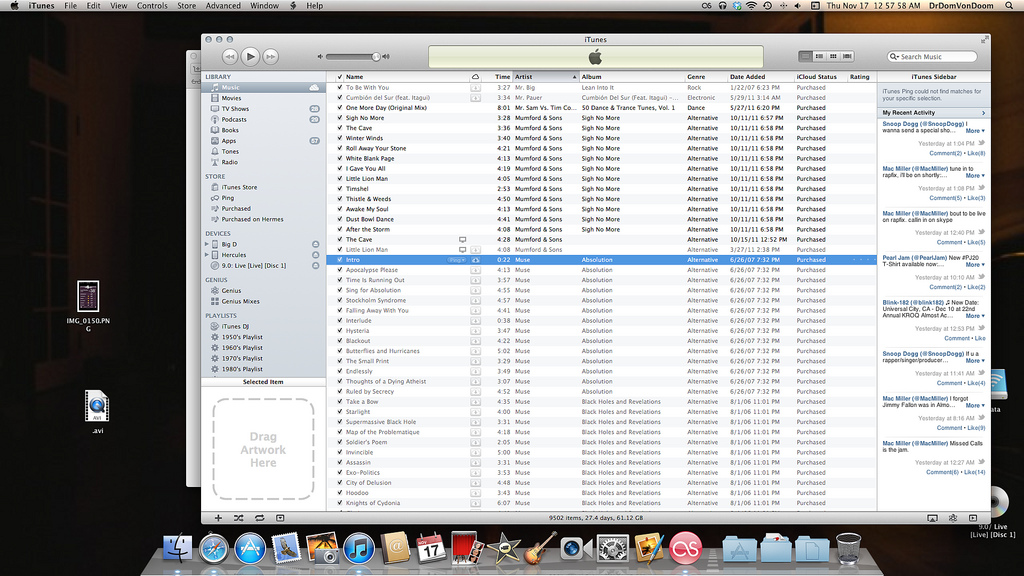1024x576 pixels.
Task: Uncheck the Apocalypse Please checkbox
Action: click(340, 270)
